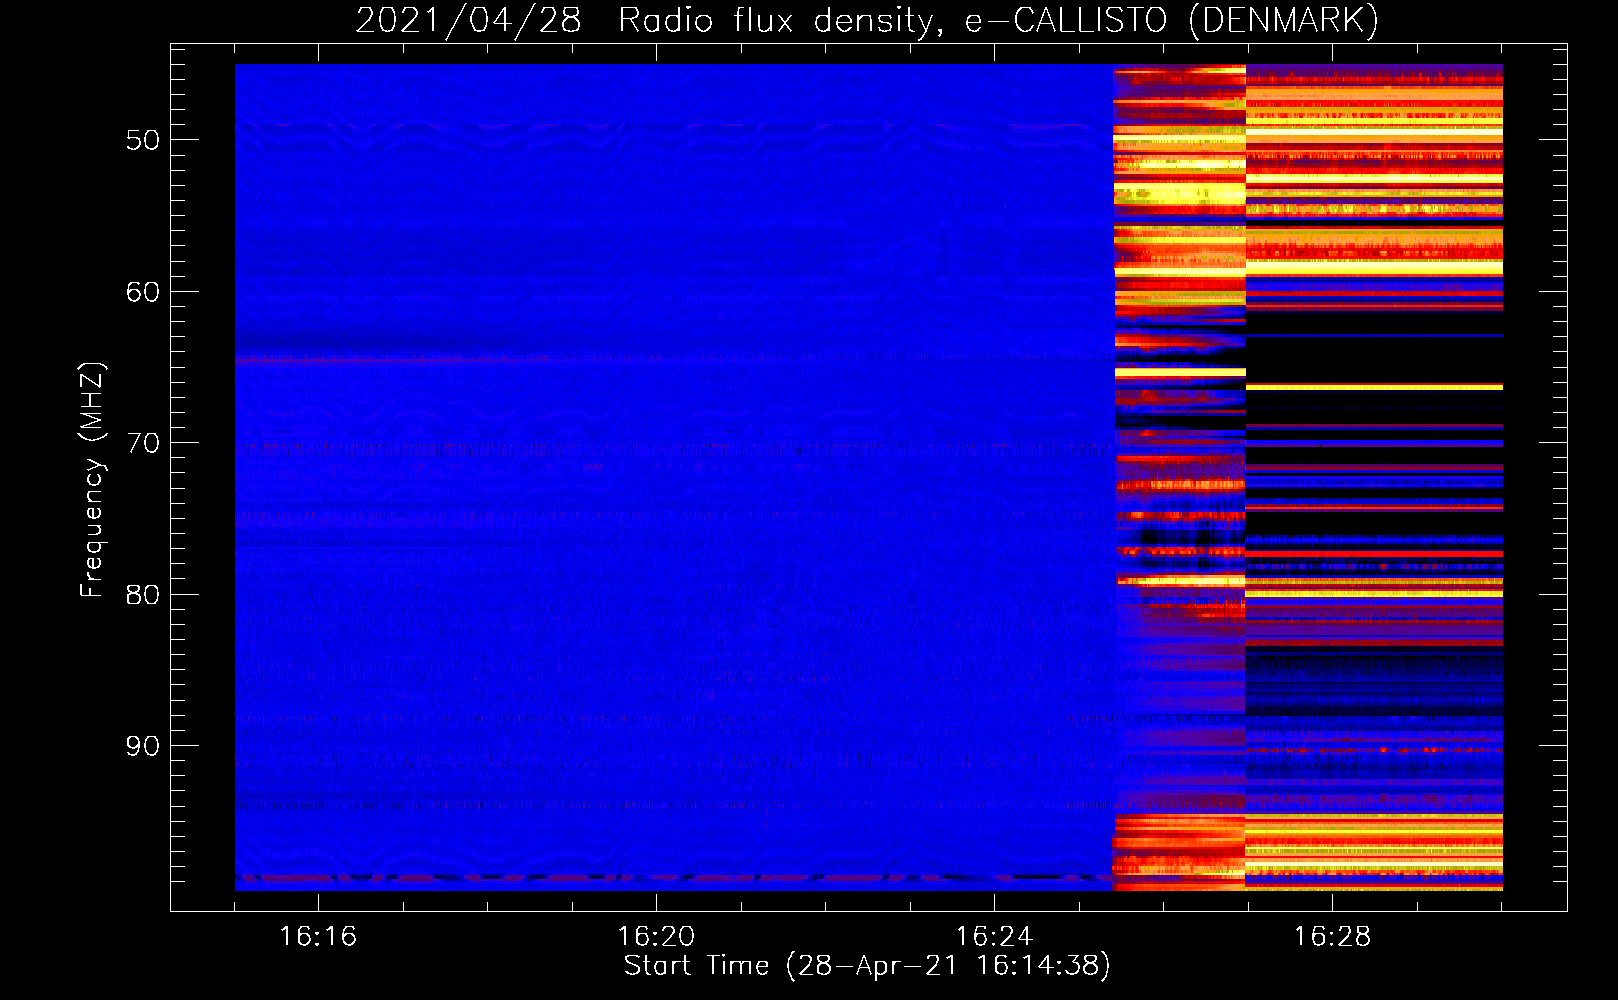Click the 16:20 time tick label
Image resolution: width=1618 pixels, height=1000 pixels.
(656, 936)
